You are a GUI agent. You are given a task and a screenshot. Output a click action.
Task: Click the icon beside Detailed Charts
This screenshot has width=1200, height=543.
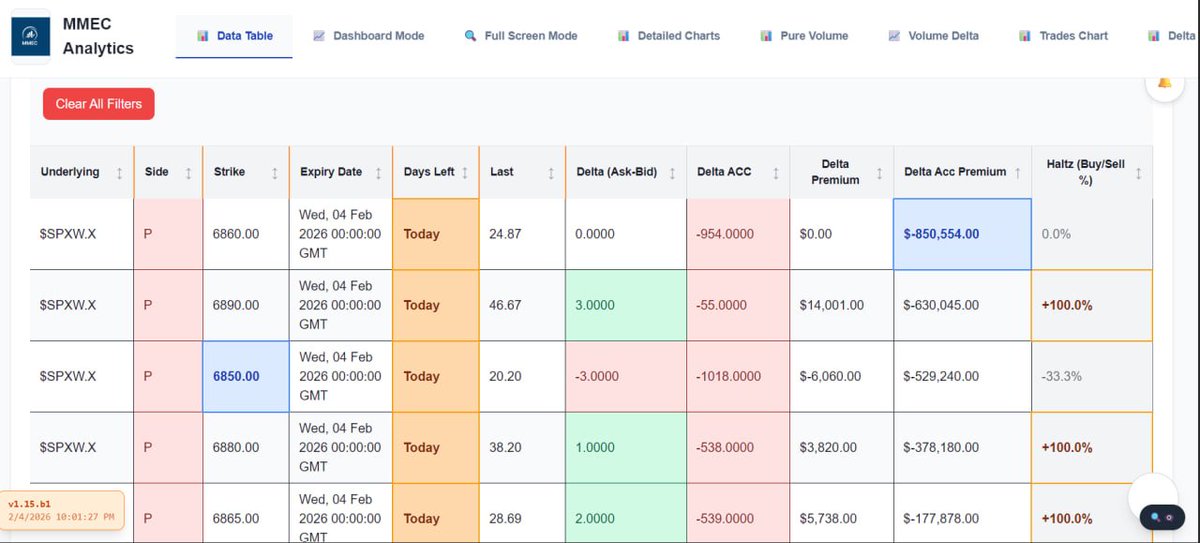(x=624, y=36)
